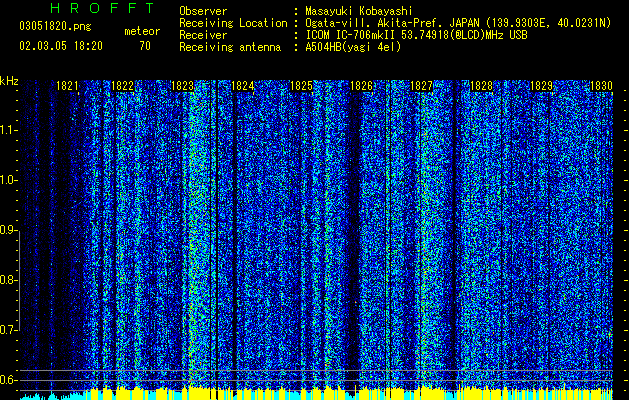Click the 1827 time marker

point(422,86)
